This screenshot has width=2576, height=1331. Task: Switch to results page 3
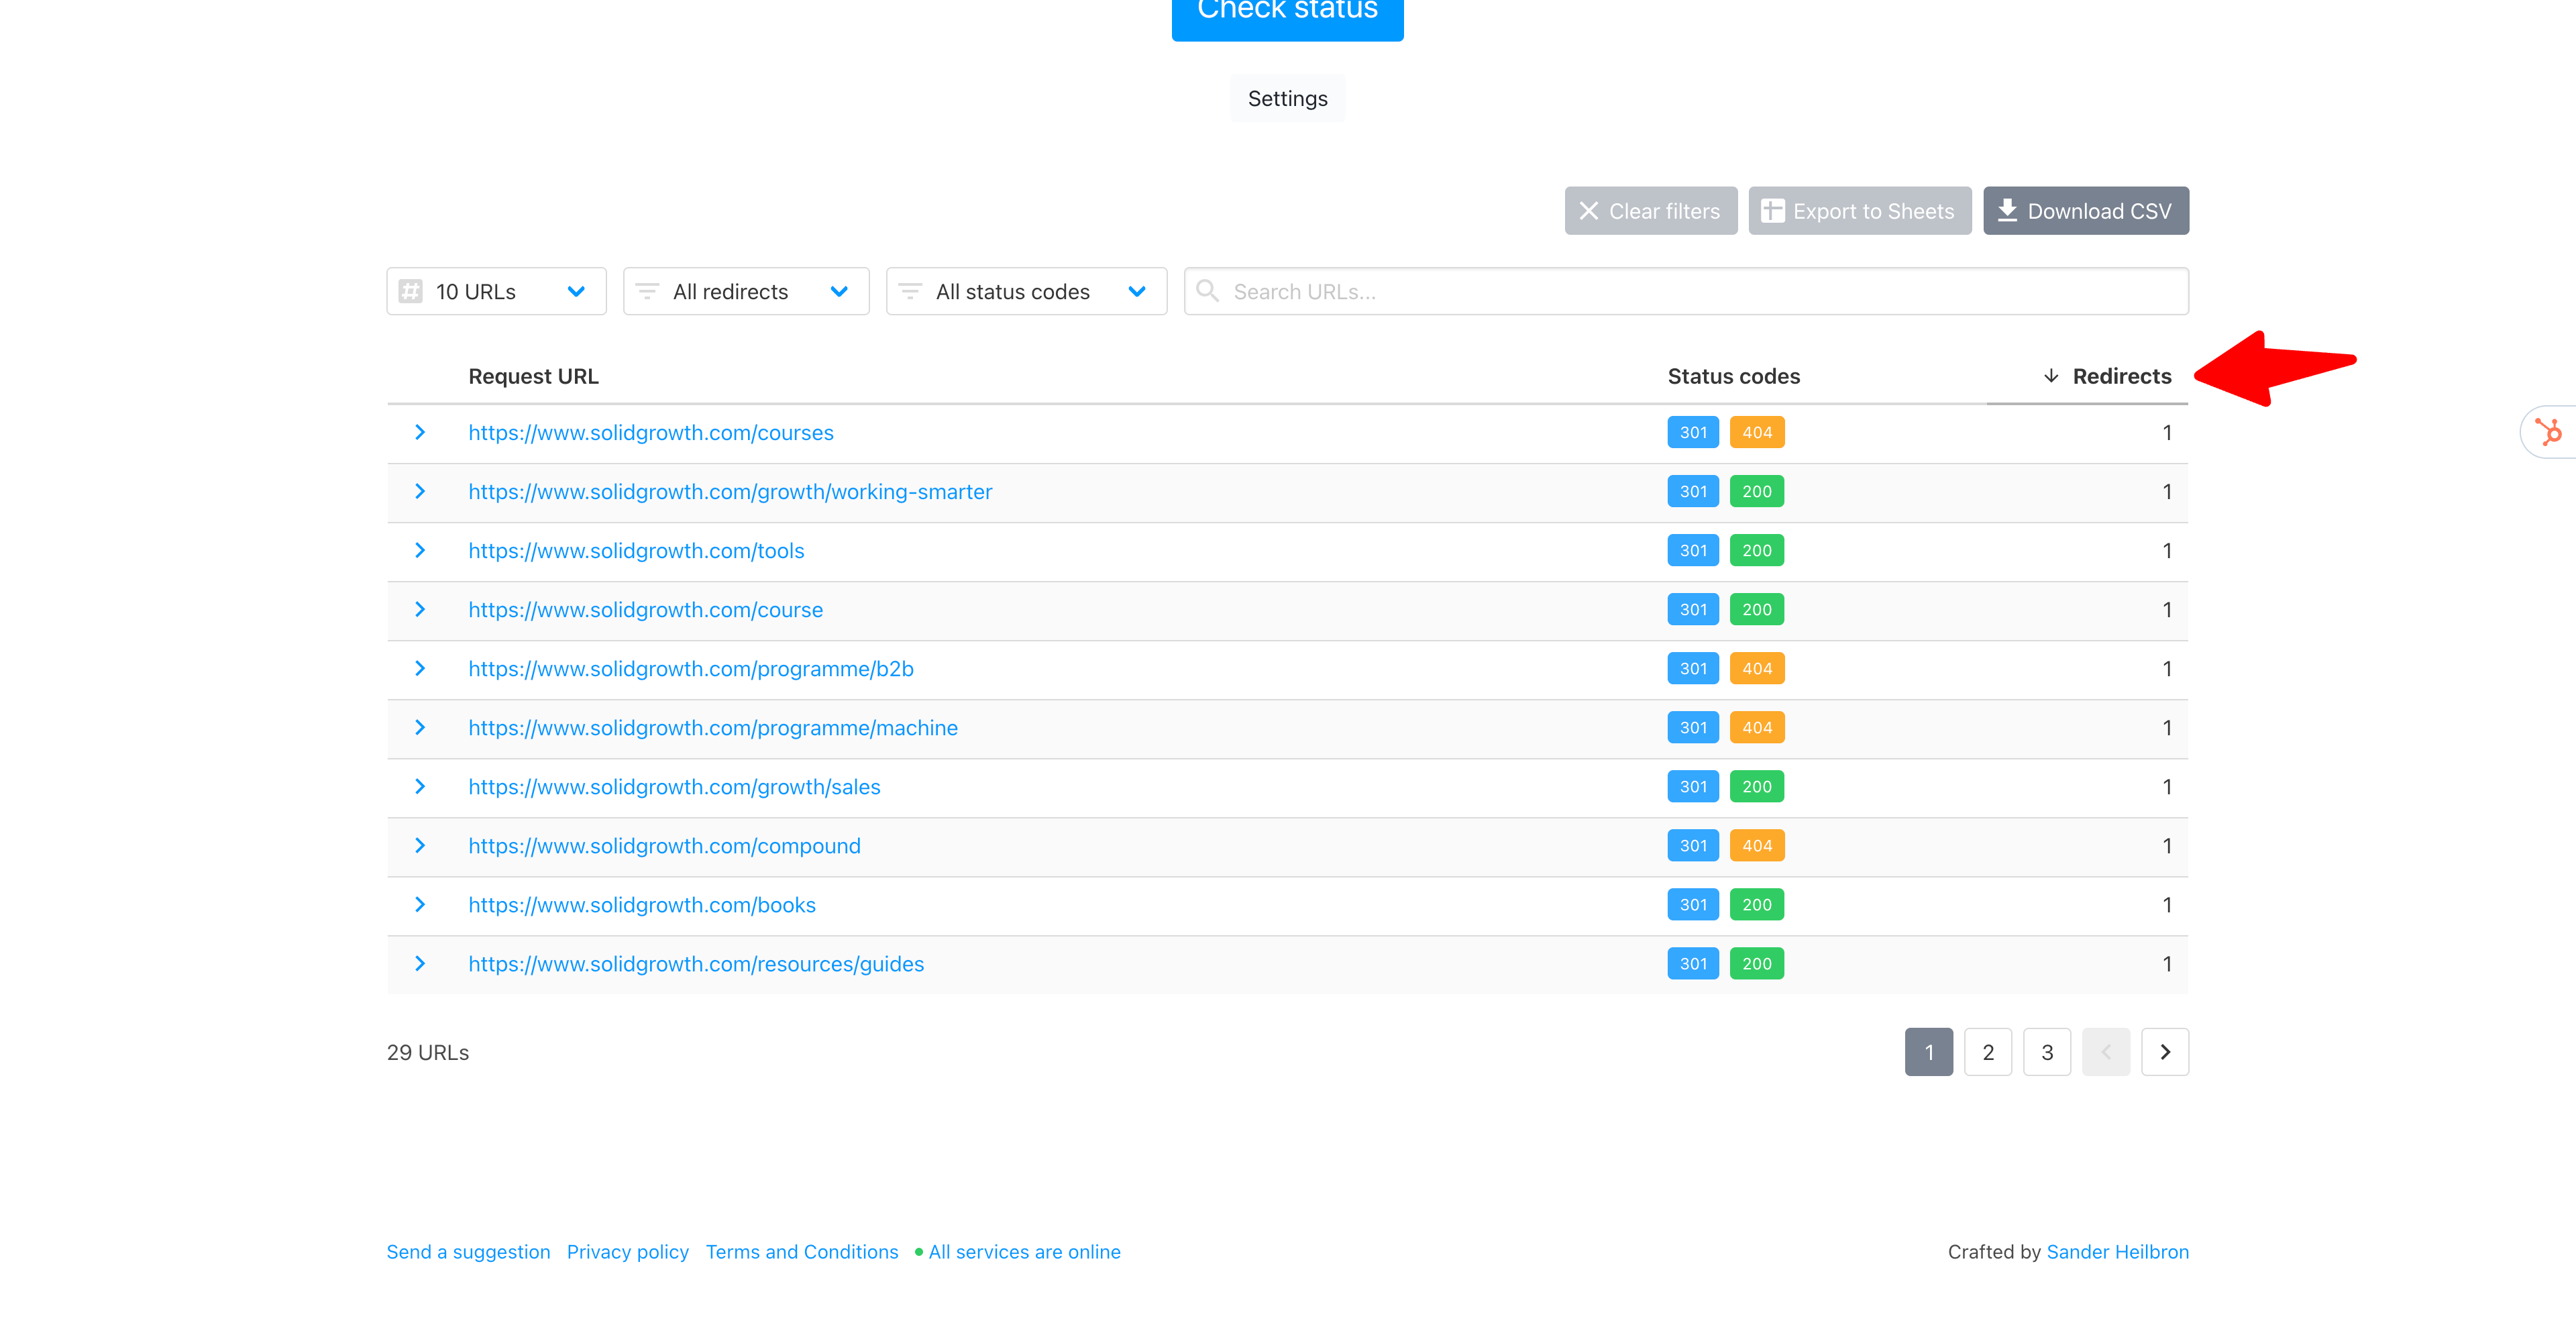tap(2046, 1052)
